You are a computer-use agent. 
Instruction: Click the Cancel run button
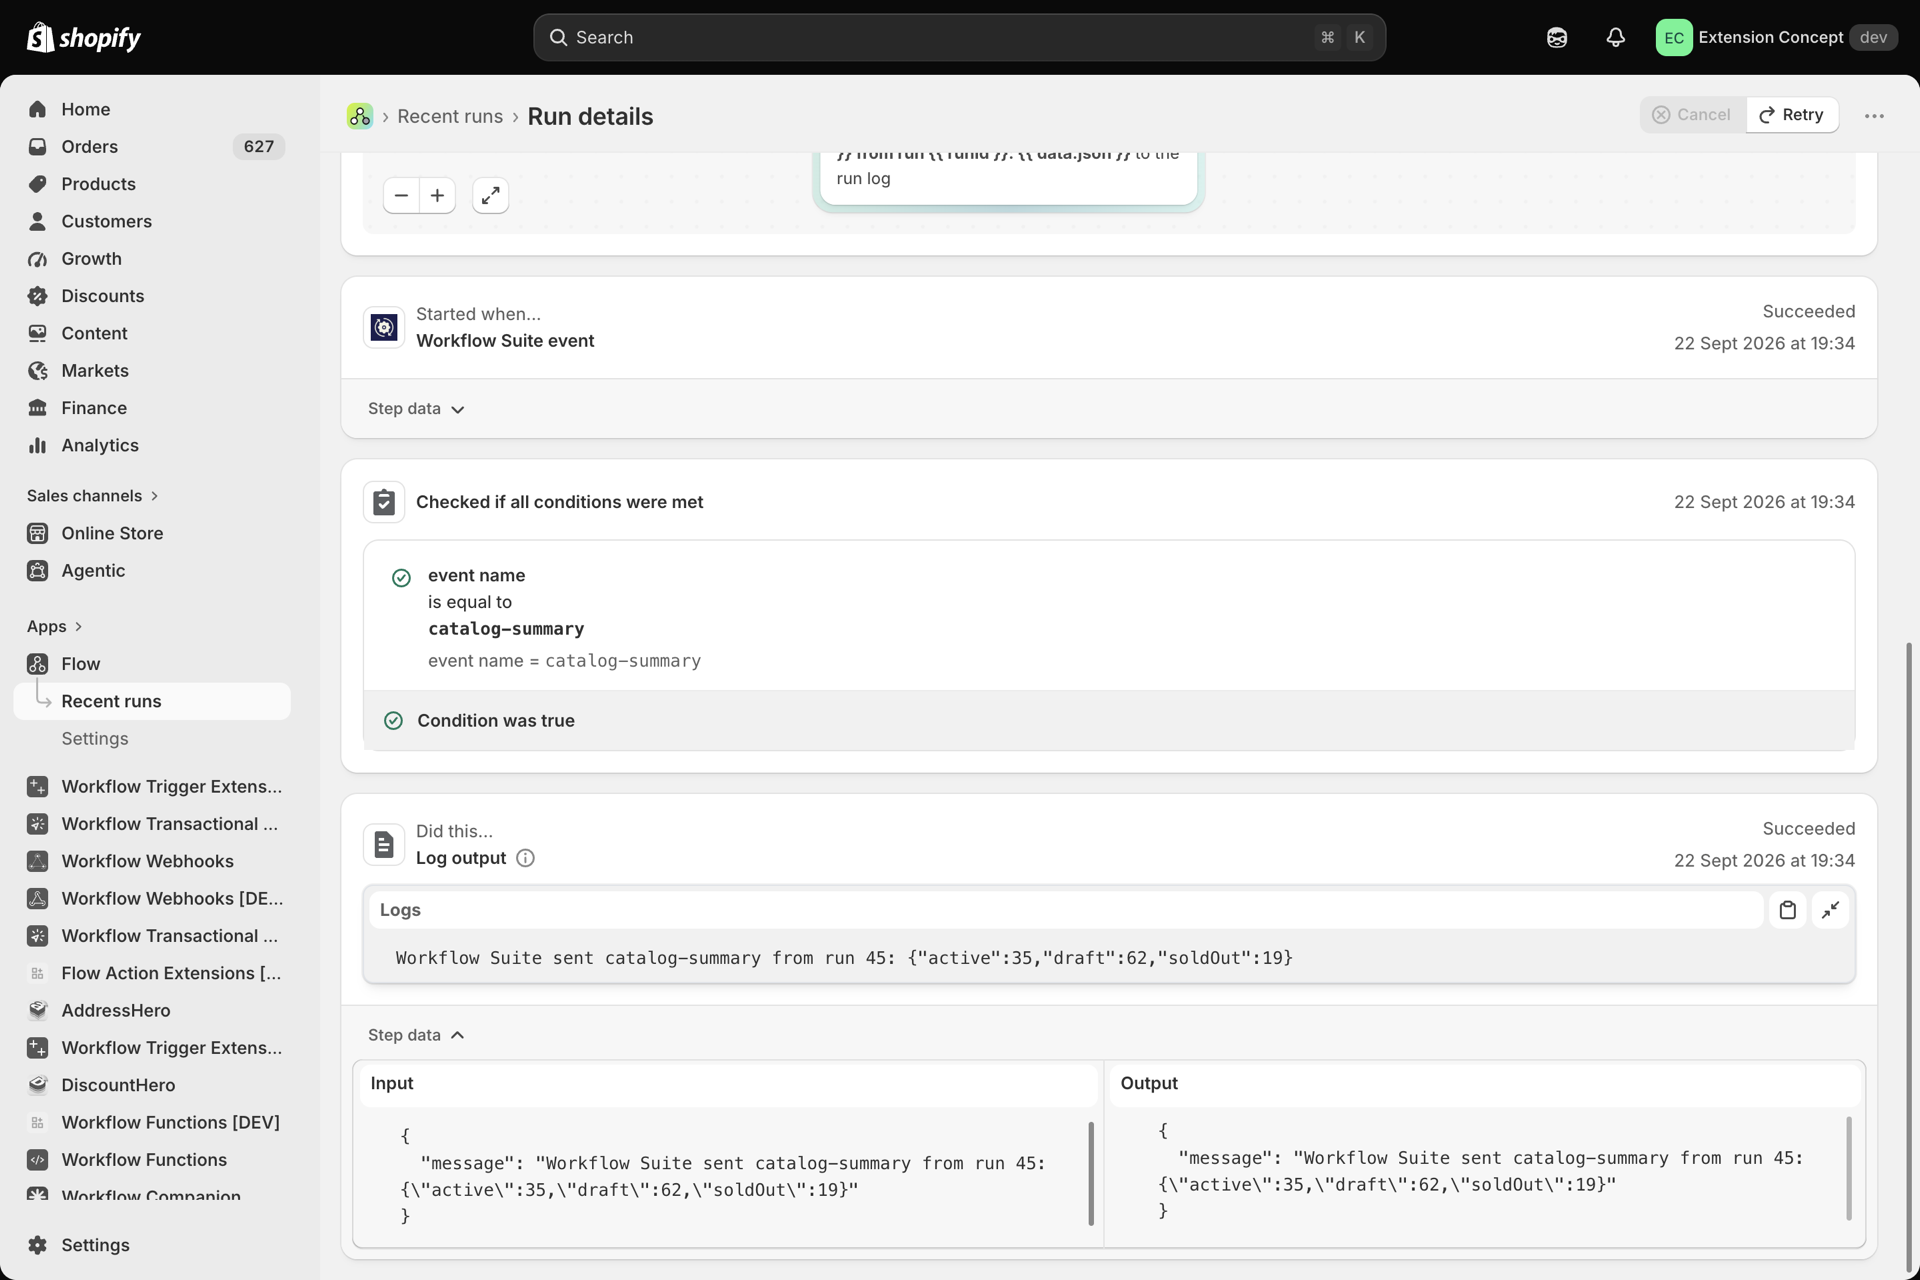[1692, 115]
